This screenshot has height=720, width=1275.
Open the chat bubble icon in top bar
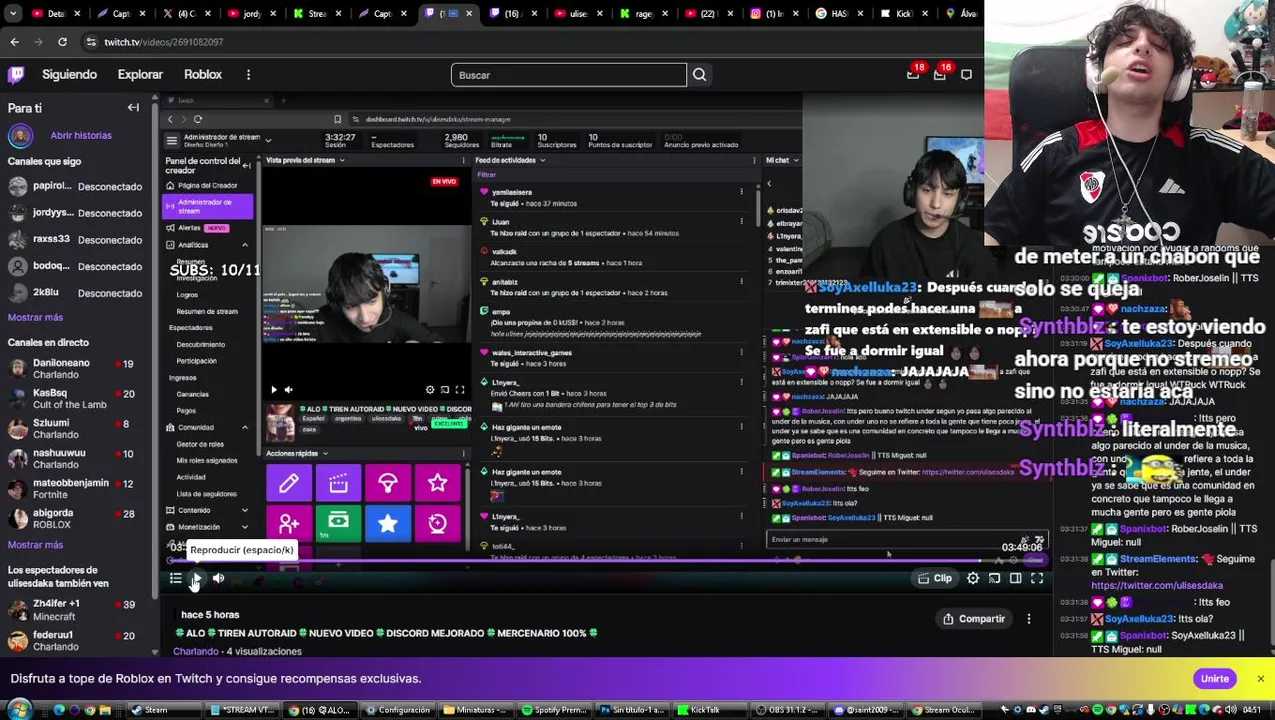[x=966, y=75]
